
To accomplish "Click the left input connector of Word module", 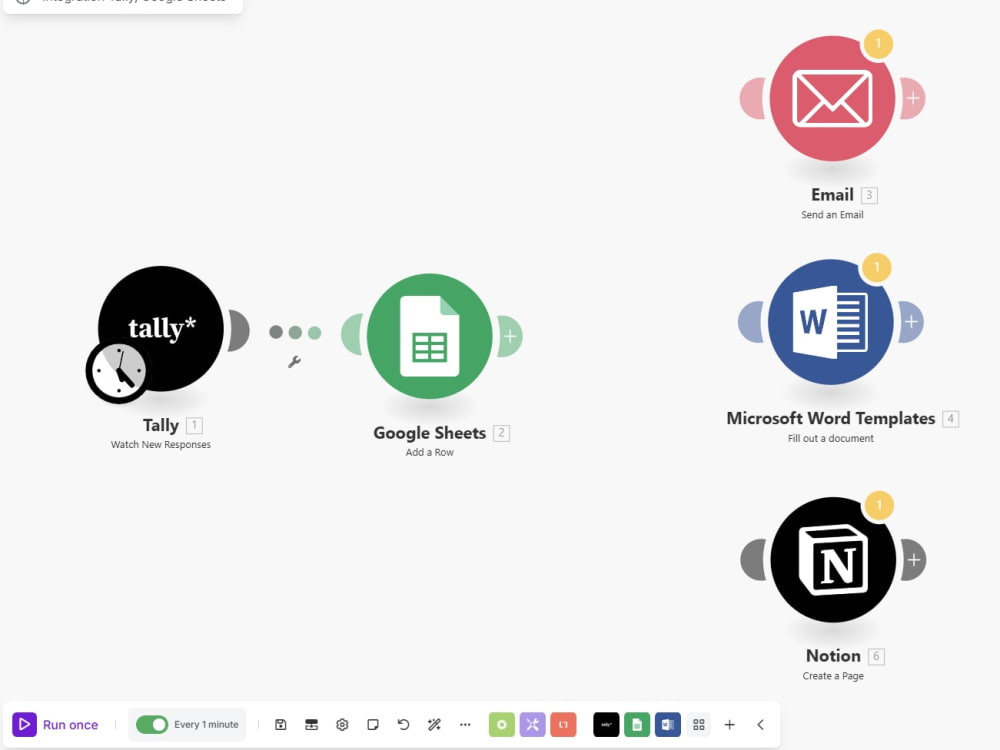I will (750, 321).
